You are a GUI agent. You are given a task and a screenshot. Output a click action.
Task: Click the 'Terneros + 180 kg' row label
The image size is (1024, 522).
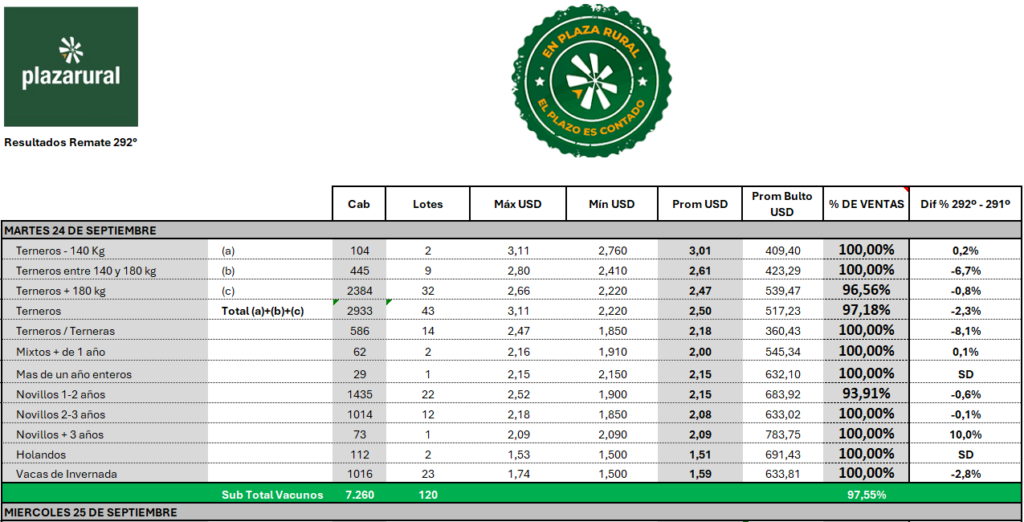(x=59, y=291)
